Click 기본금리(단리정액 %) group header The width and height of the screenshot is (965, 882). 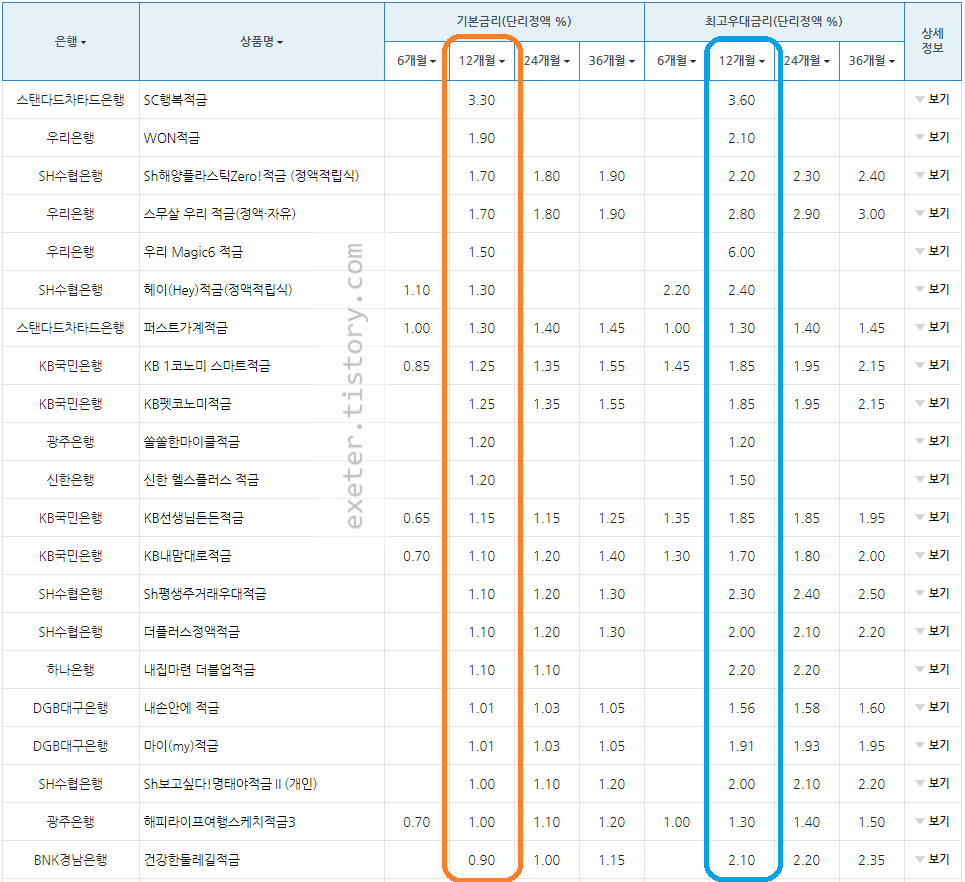coord(514,22)
